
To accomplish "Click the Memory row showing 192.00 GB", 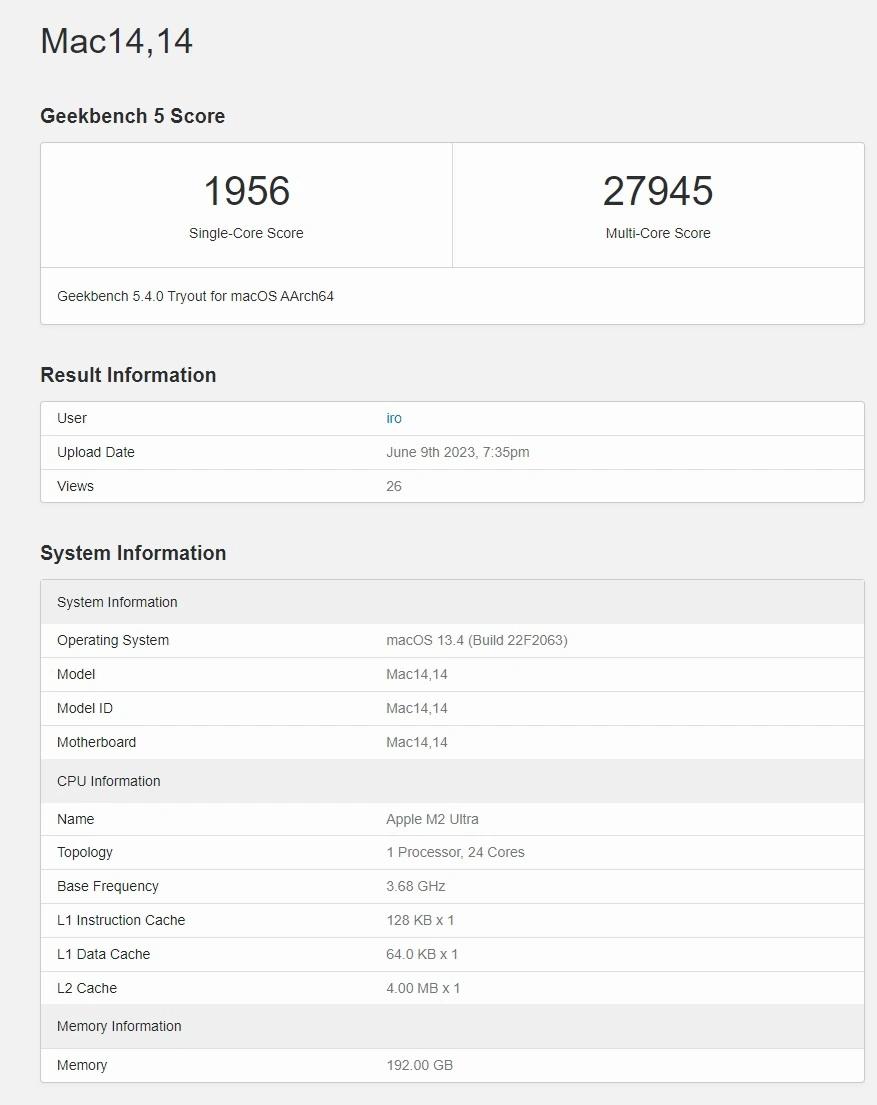I will (419, 1065).
